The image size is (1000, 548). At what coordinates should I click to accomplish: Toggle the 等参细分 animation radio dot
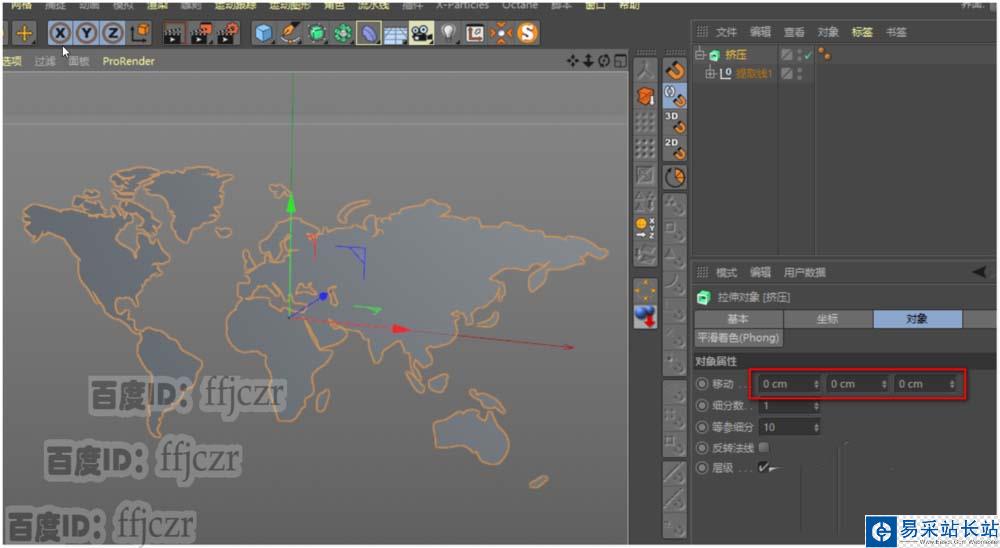(x=702, y=427)
